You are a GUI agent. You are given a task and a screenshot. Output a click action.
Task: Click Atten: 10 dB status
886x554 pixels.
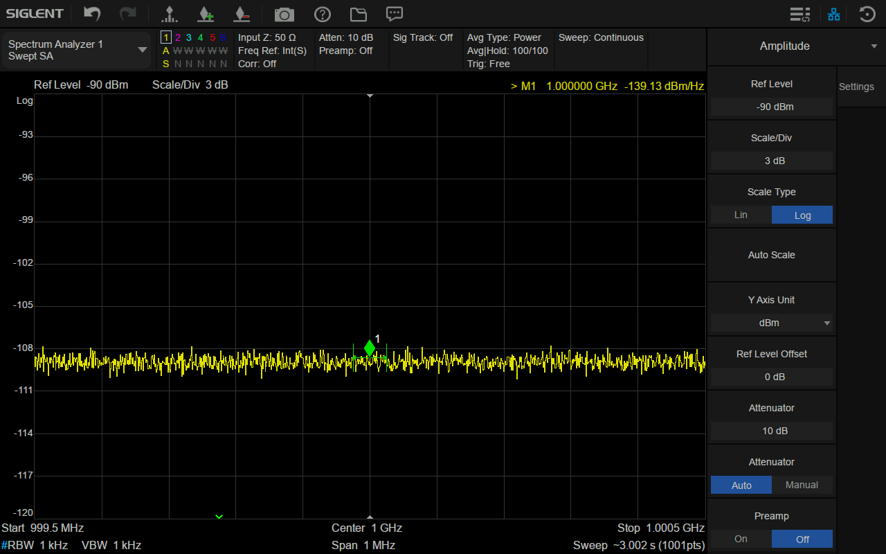[x=346, y=37]
